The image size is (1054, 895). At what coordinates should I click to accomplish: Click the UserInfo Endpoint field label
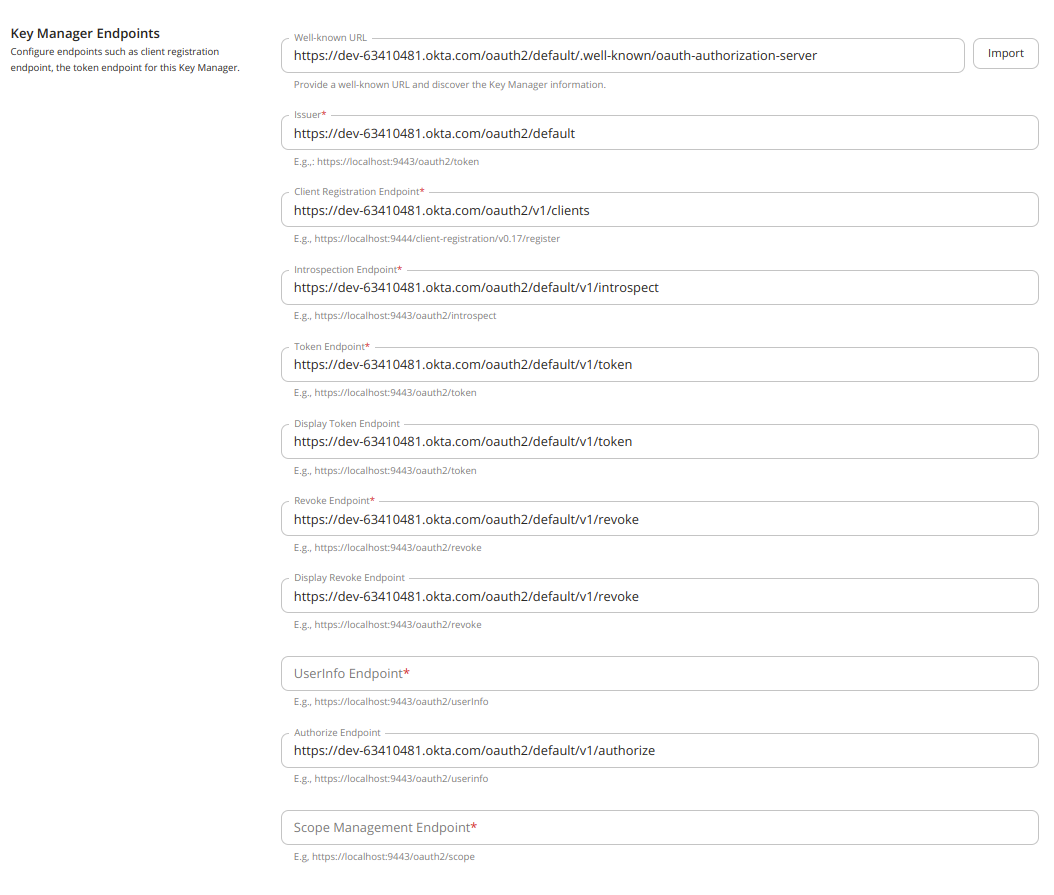pos(351,673)
